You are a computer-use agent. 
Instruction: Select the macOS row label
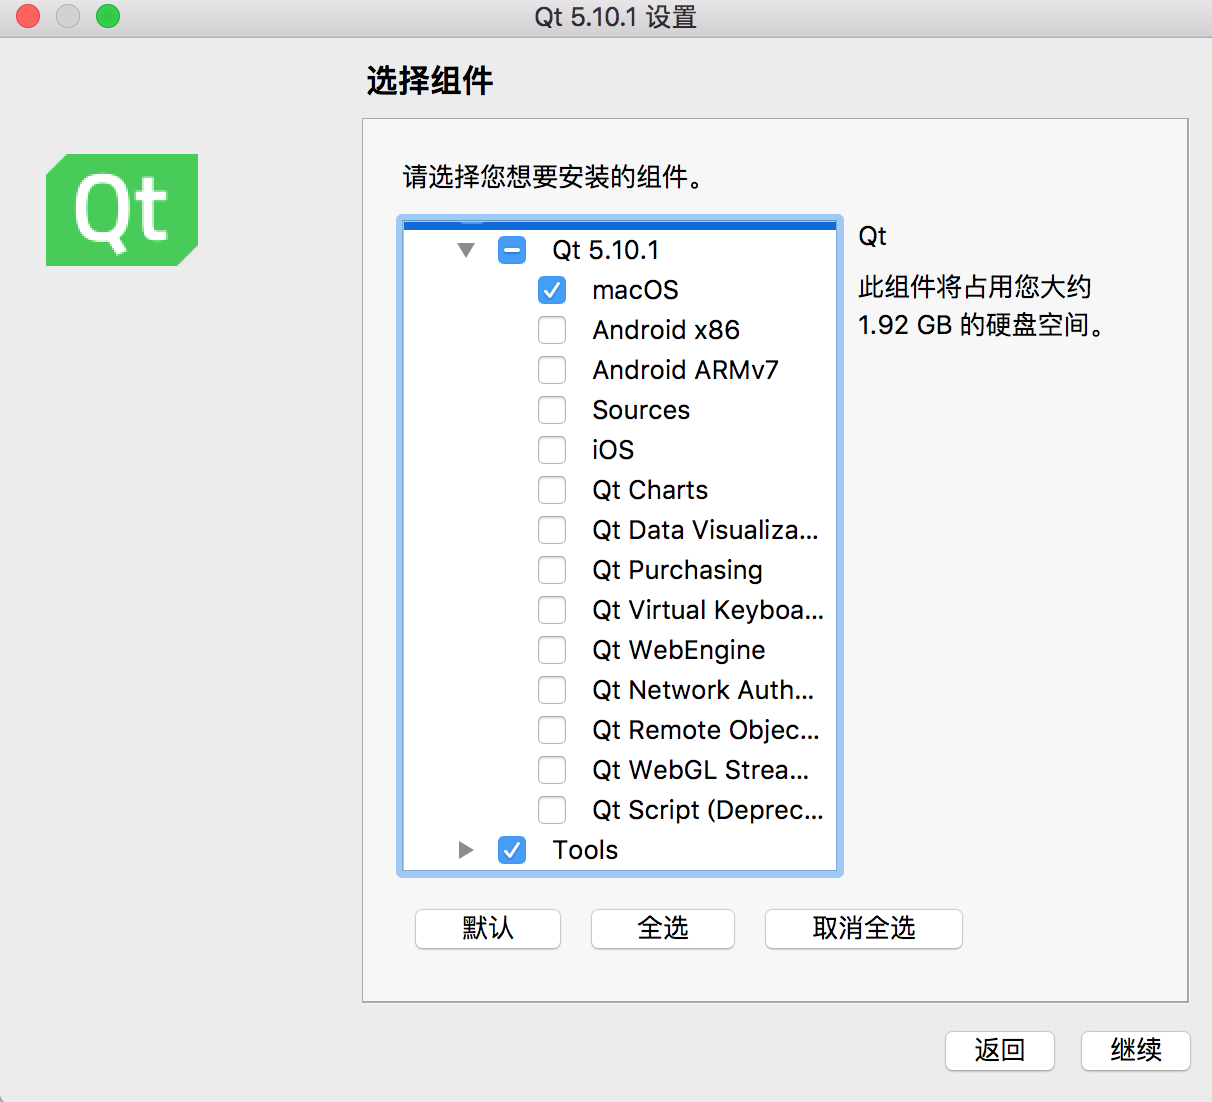(635, 290)
